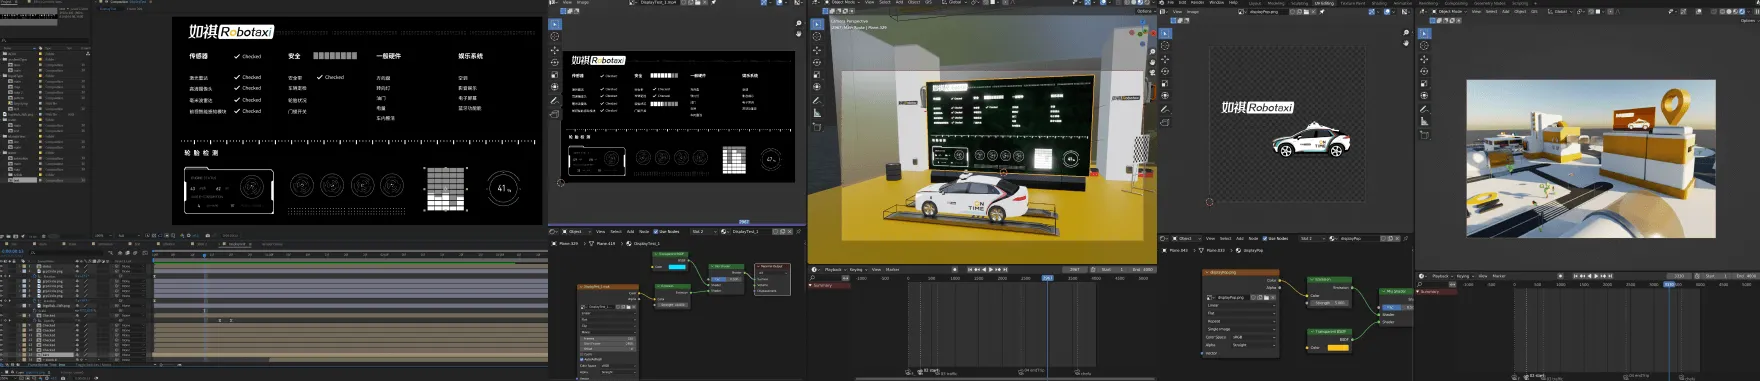Click unlink X icon beside displayPop.png
Screen dimensions: 1760x381
[x=1313, y=12]
